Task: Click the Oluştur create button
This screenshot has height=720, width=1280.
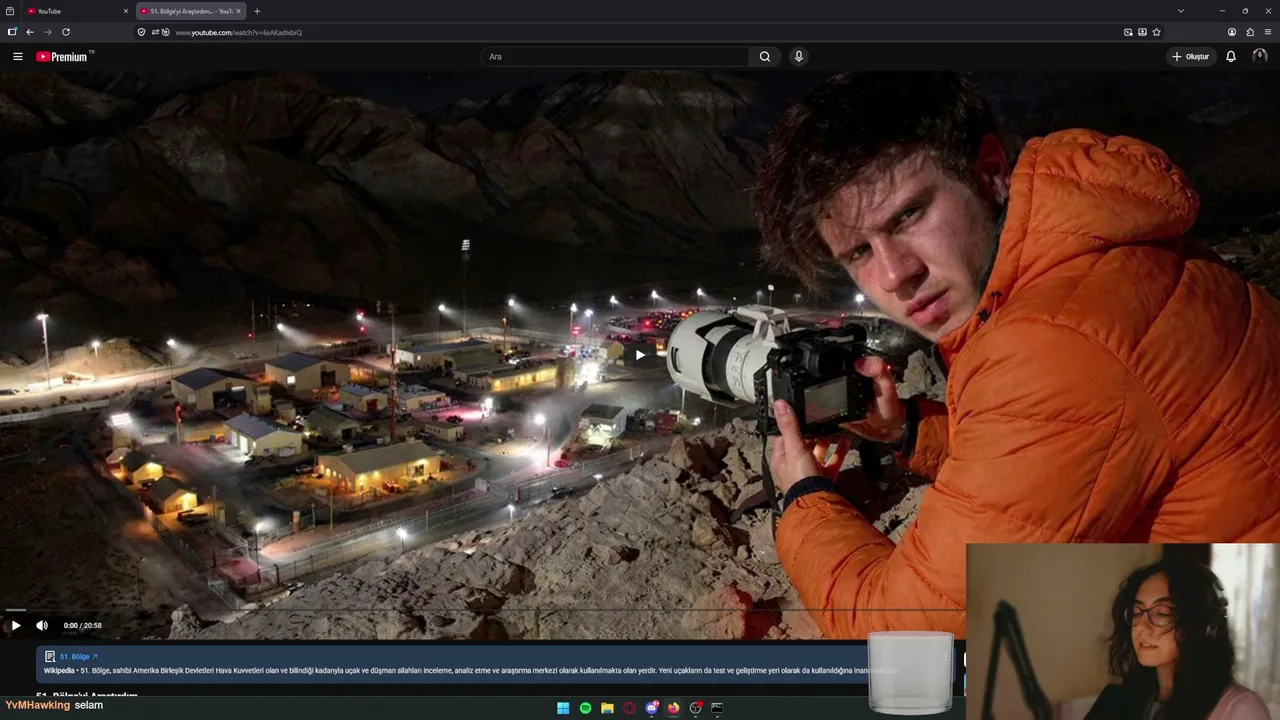Action: [1191, 57]
